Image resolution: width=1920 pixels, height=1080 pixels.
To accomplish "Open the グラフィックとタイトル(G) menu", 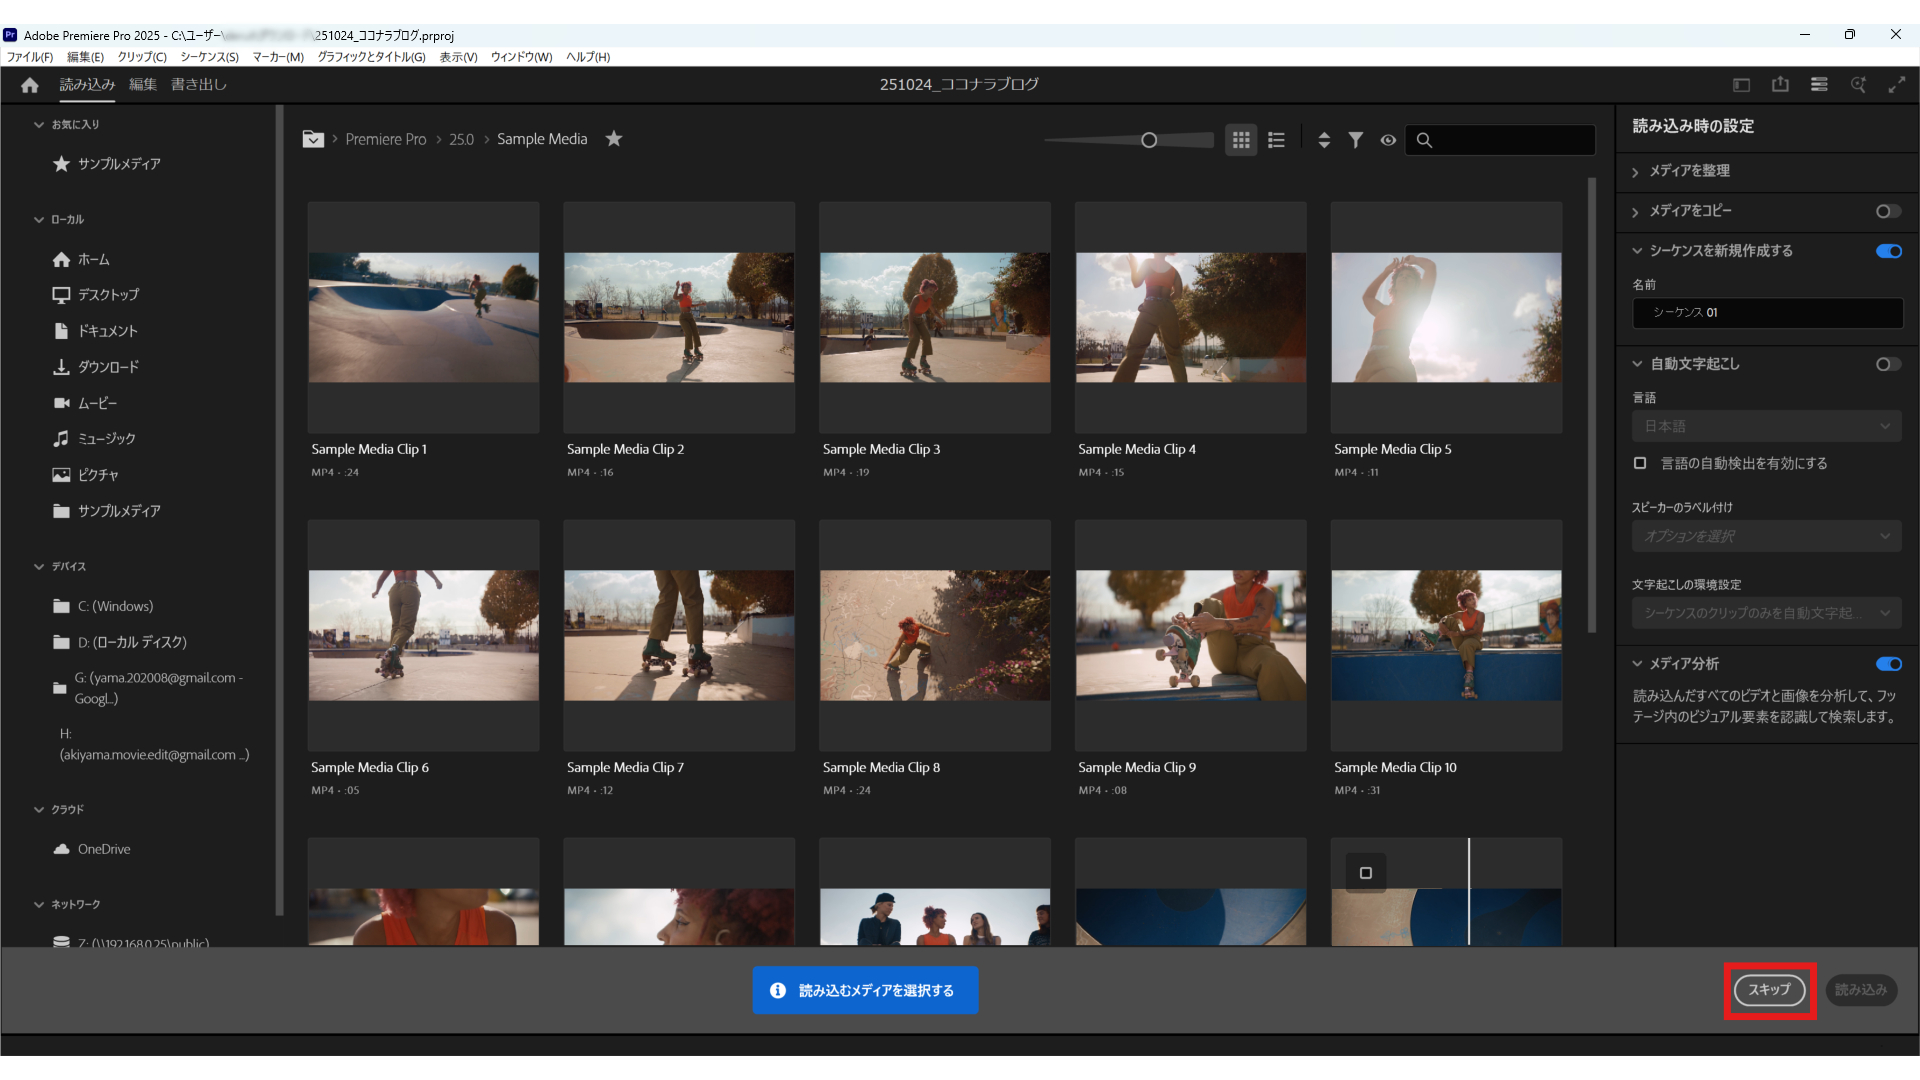I will coord(371,57).
